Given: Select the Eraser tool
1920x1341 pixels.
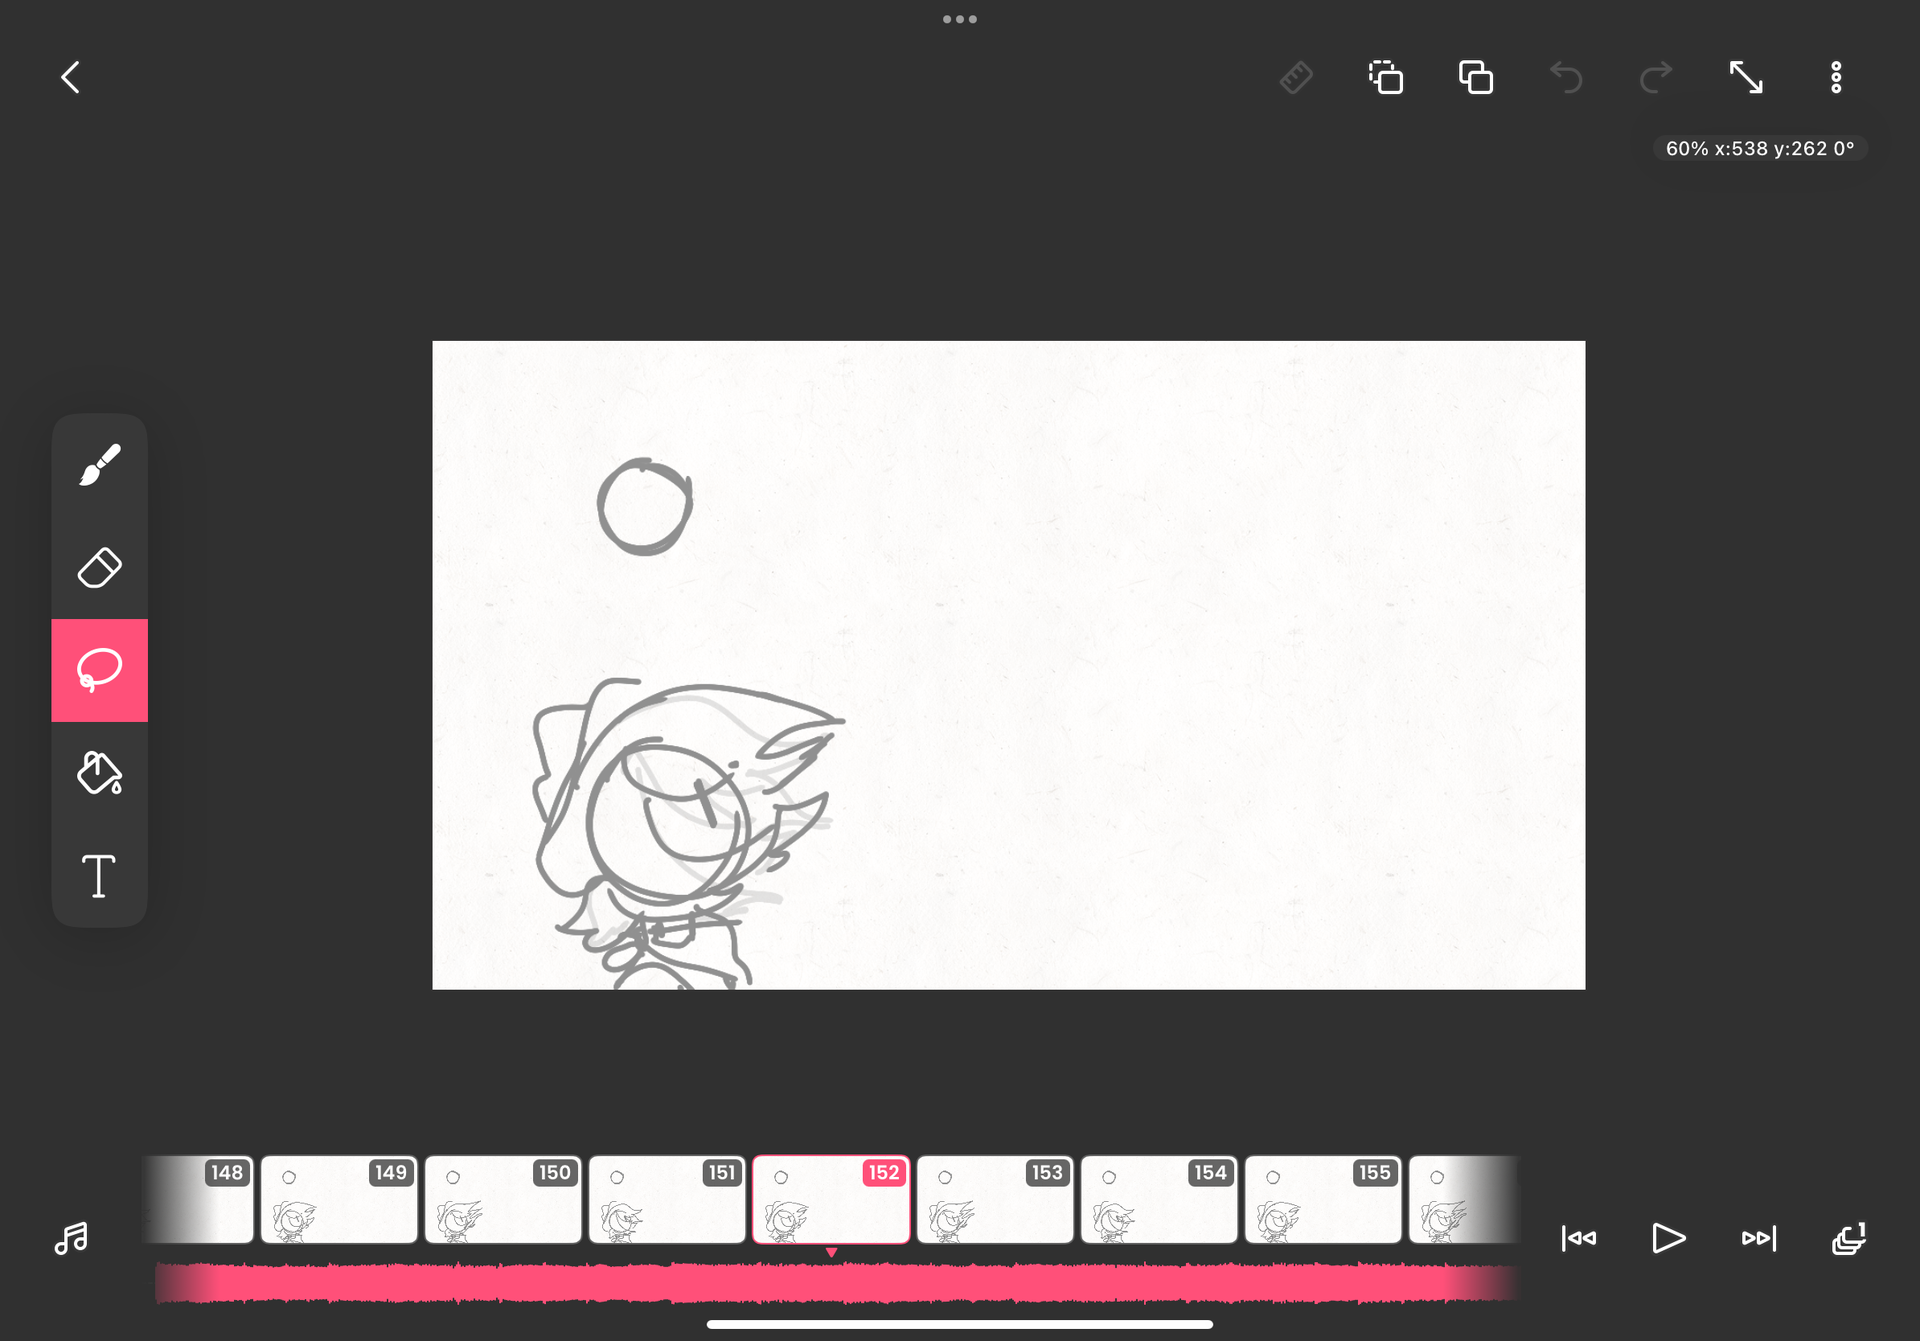Looking at the screenshot, I should click(x=100, y=568).
